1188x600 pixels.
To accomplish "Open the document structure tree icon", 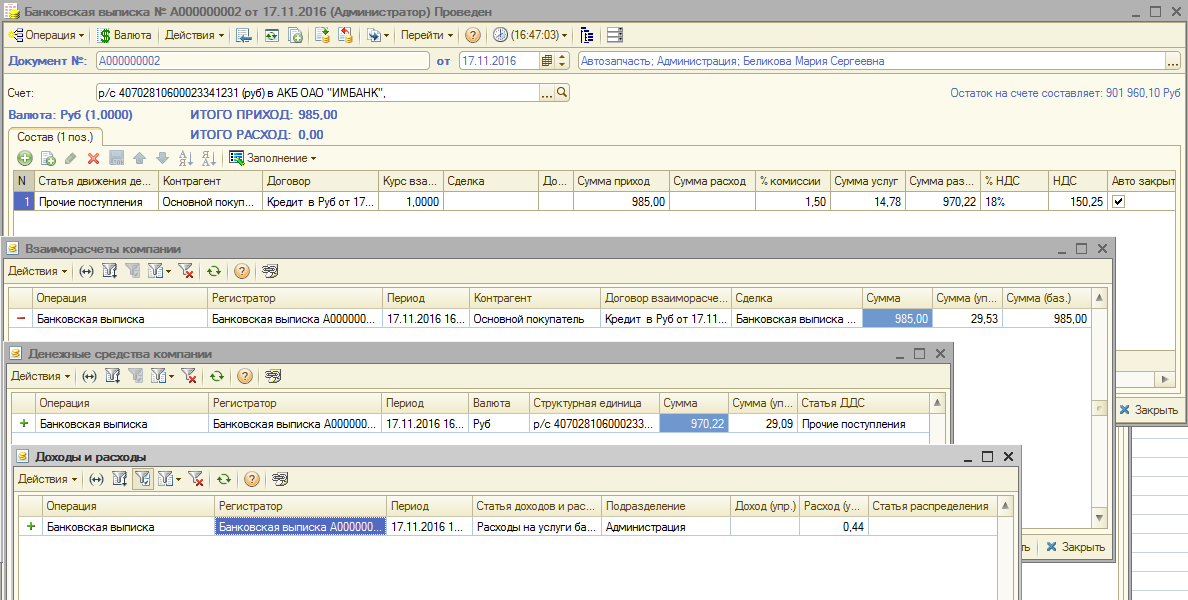I will click(586, 35).
